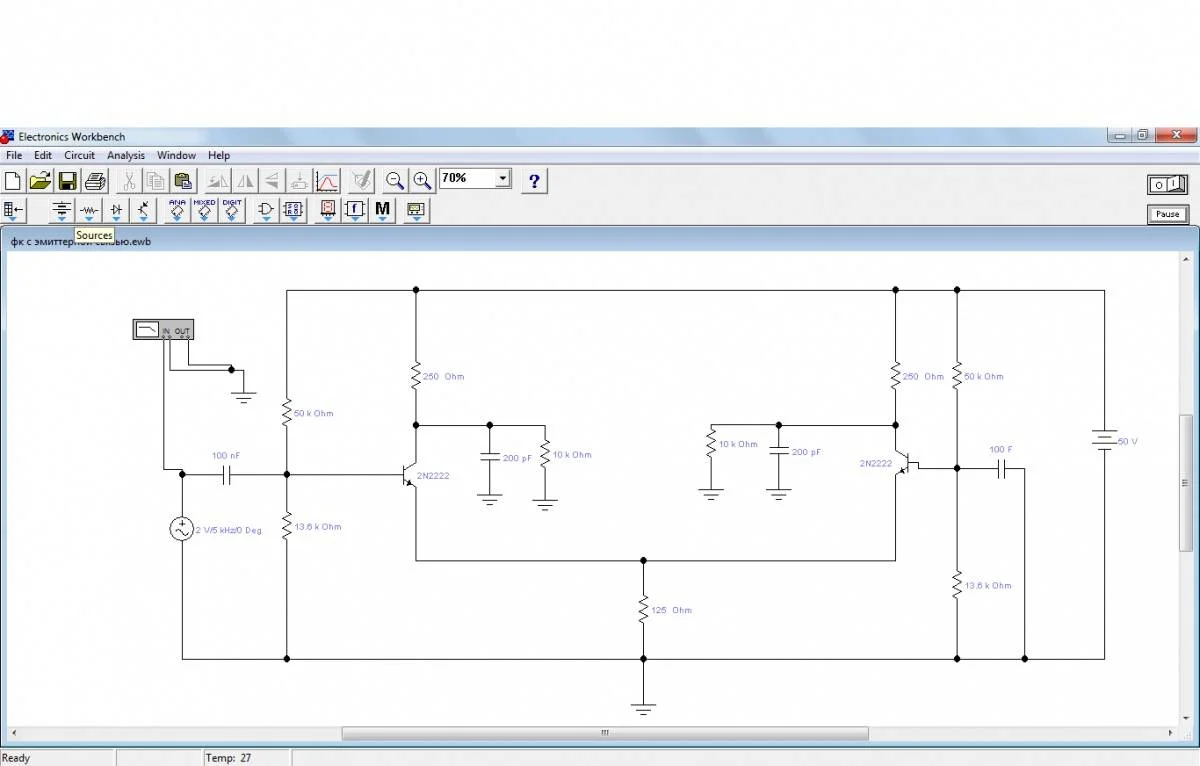The image size is (1200, 766).
Task: Open a circuit file with folder icon
Action: click(x=40, y=181)
